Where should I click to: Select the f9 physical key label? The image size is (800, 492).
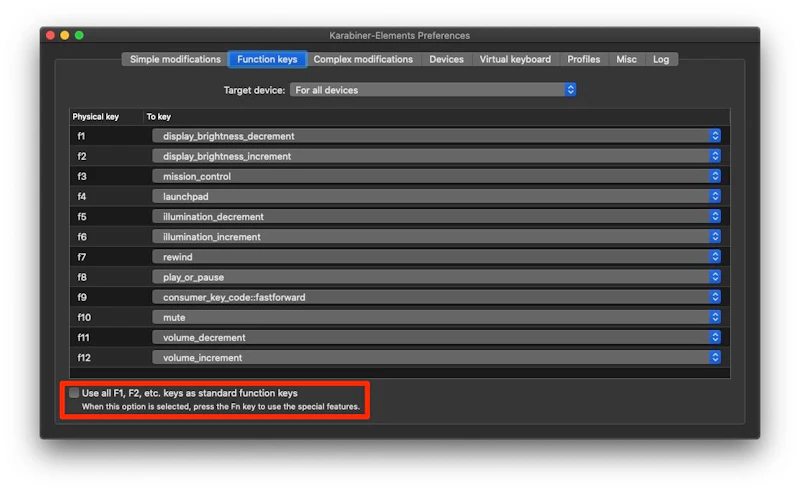[82, 298]
